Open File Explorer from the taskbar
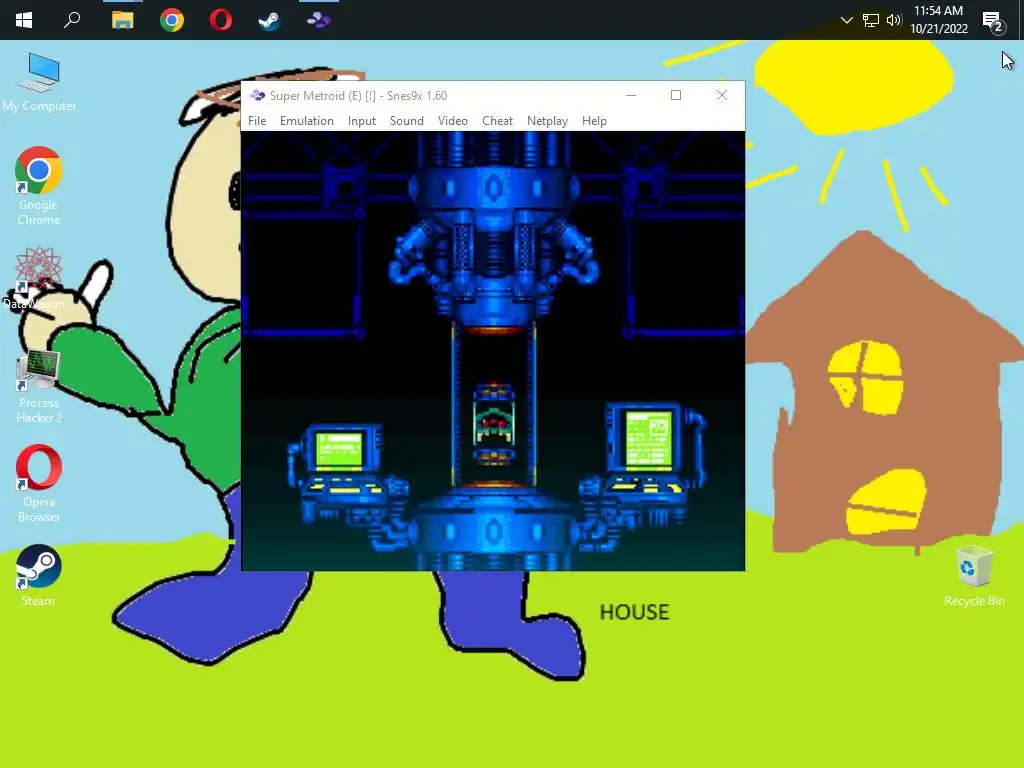The height and width of the screenshot is (768, 1024). pos(122,20)
